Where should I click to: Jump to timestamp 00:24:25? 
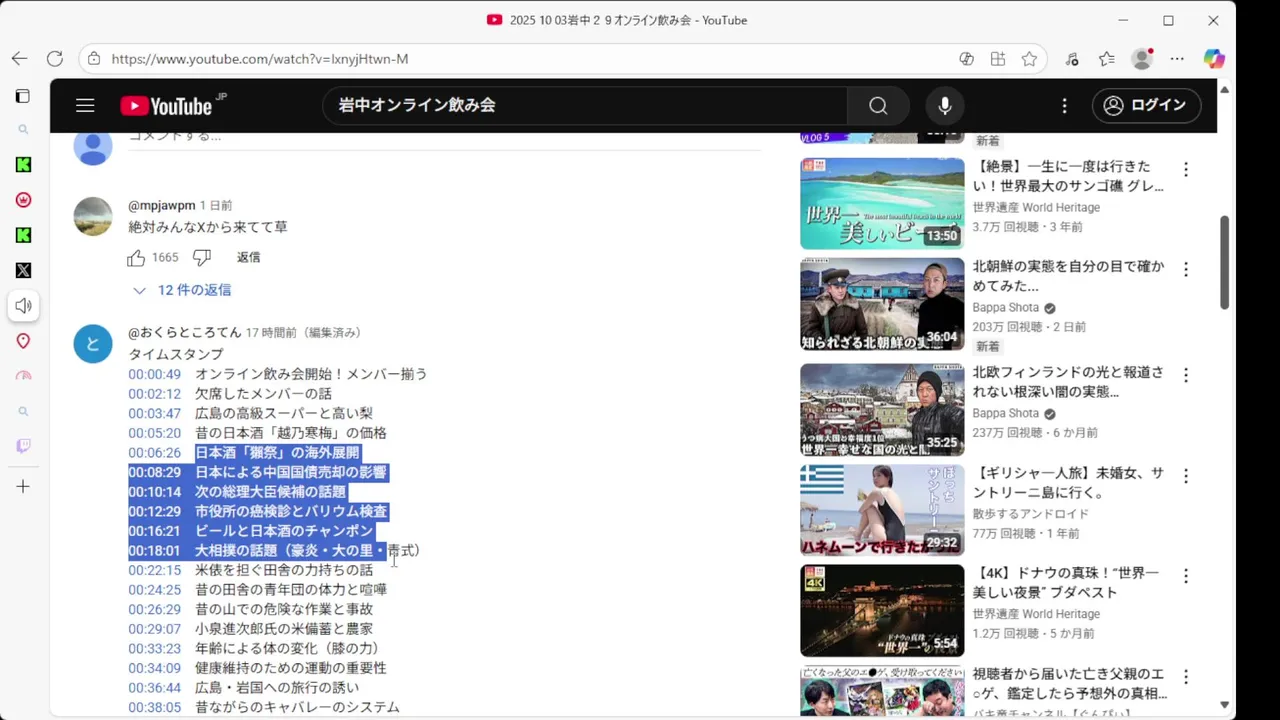tap(154, 590)
